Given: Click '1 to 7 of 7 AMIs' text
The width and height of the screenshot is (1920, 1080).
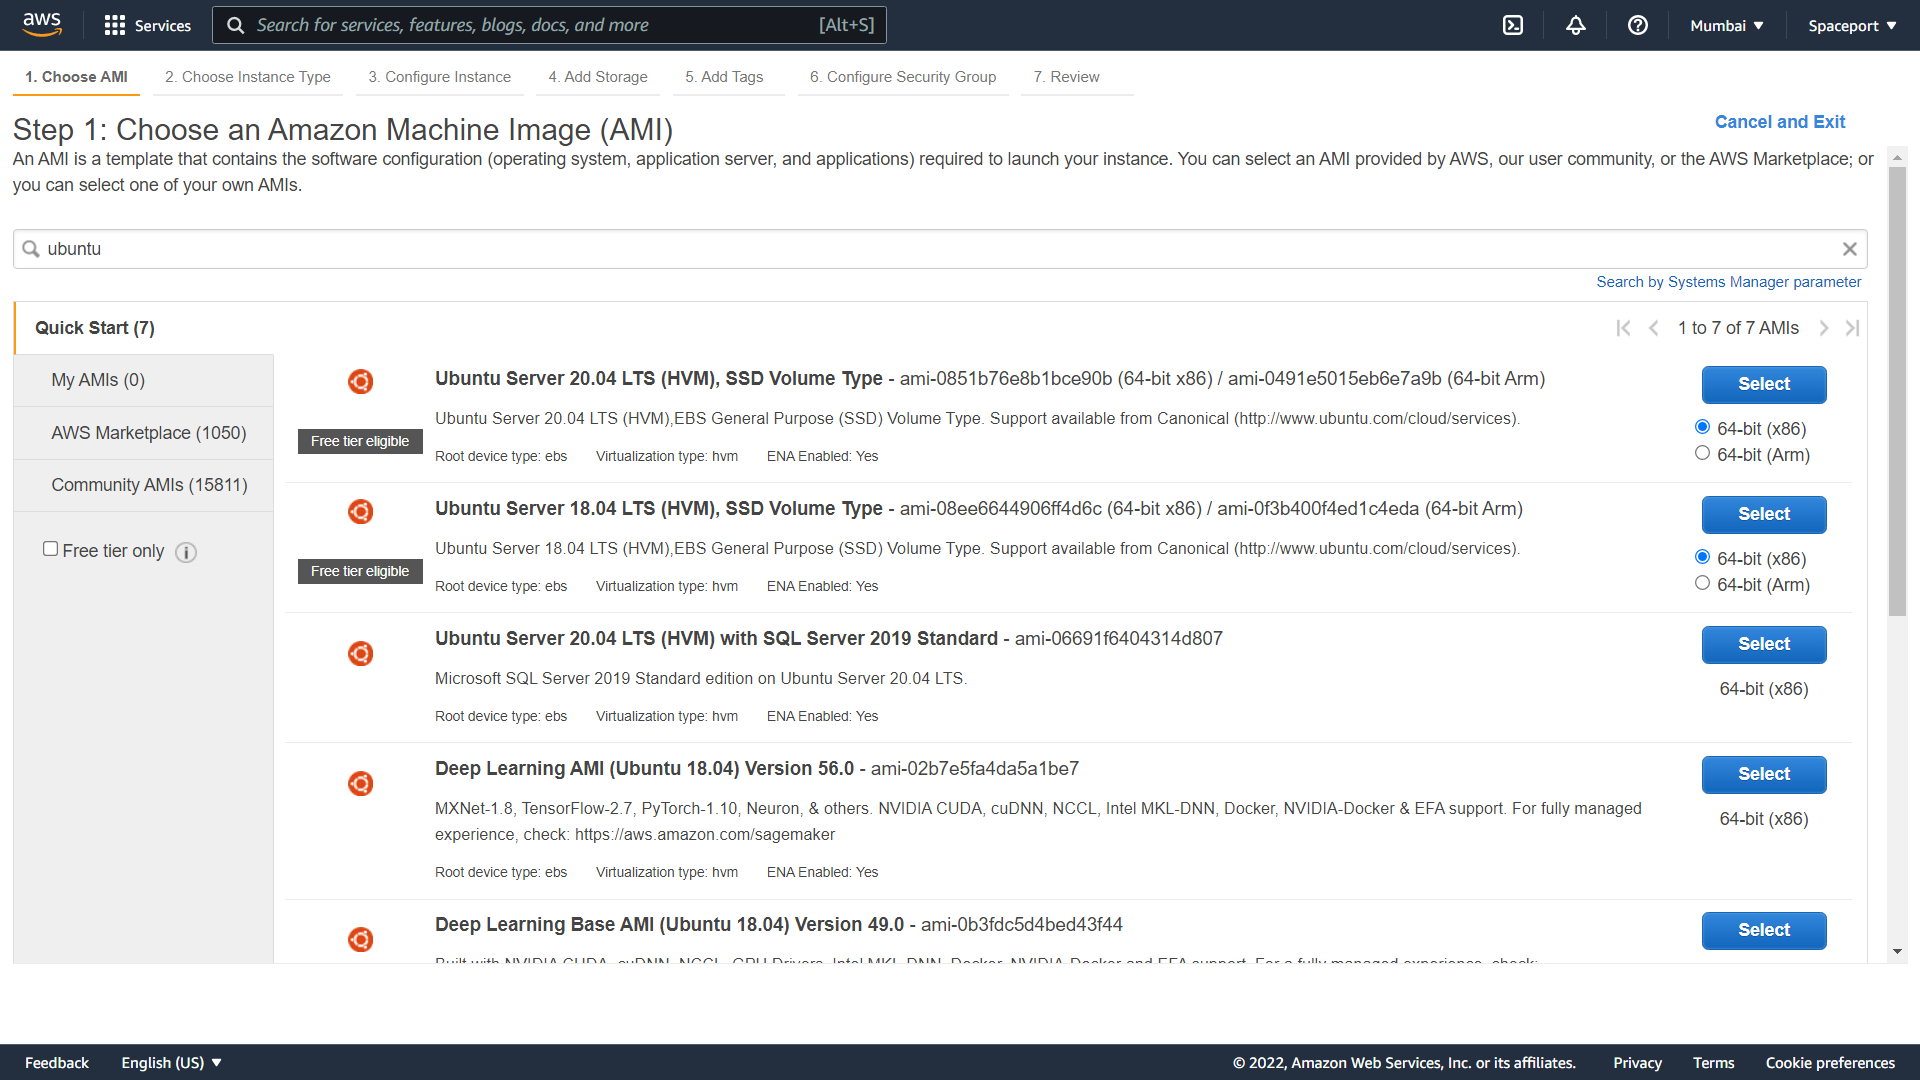Looking at the screenshot, I should click(x=1738, y=328).
